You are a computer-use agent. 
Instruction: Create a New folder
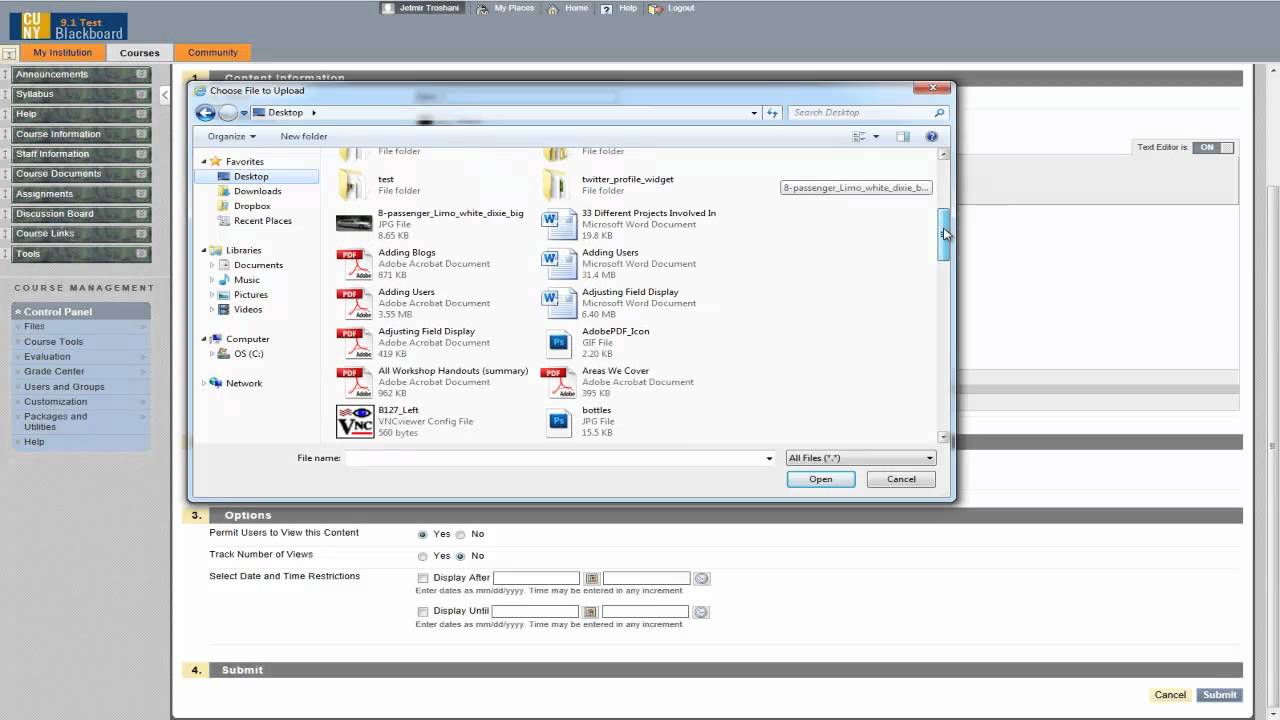pos(304,136)
